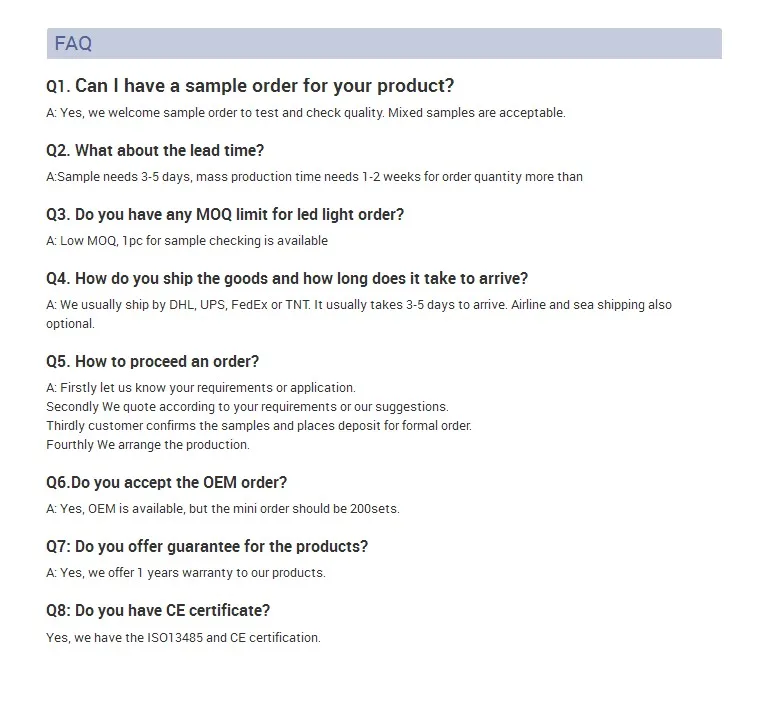Viewport: 777px width, 707px height.
Task: Select the Q5 proceed an order question
Action: [x=153, y=362]
